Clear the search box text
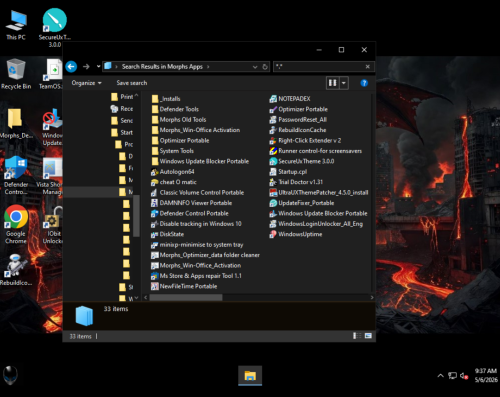The image size is (500, 397). pyautogui.click(x=367, y=67)
